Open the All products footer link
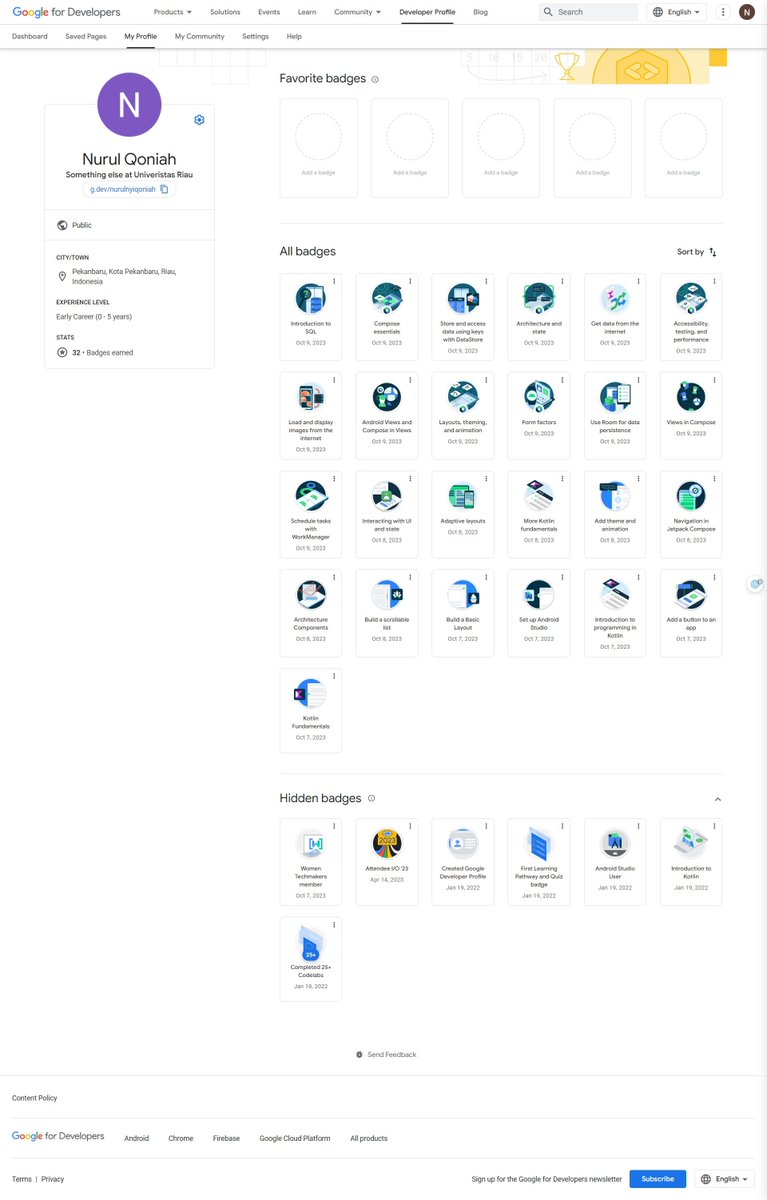This screenshot has width=767, height=1200. [x=369, y=1138]
